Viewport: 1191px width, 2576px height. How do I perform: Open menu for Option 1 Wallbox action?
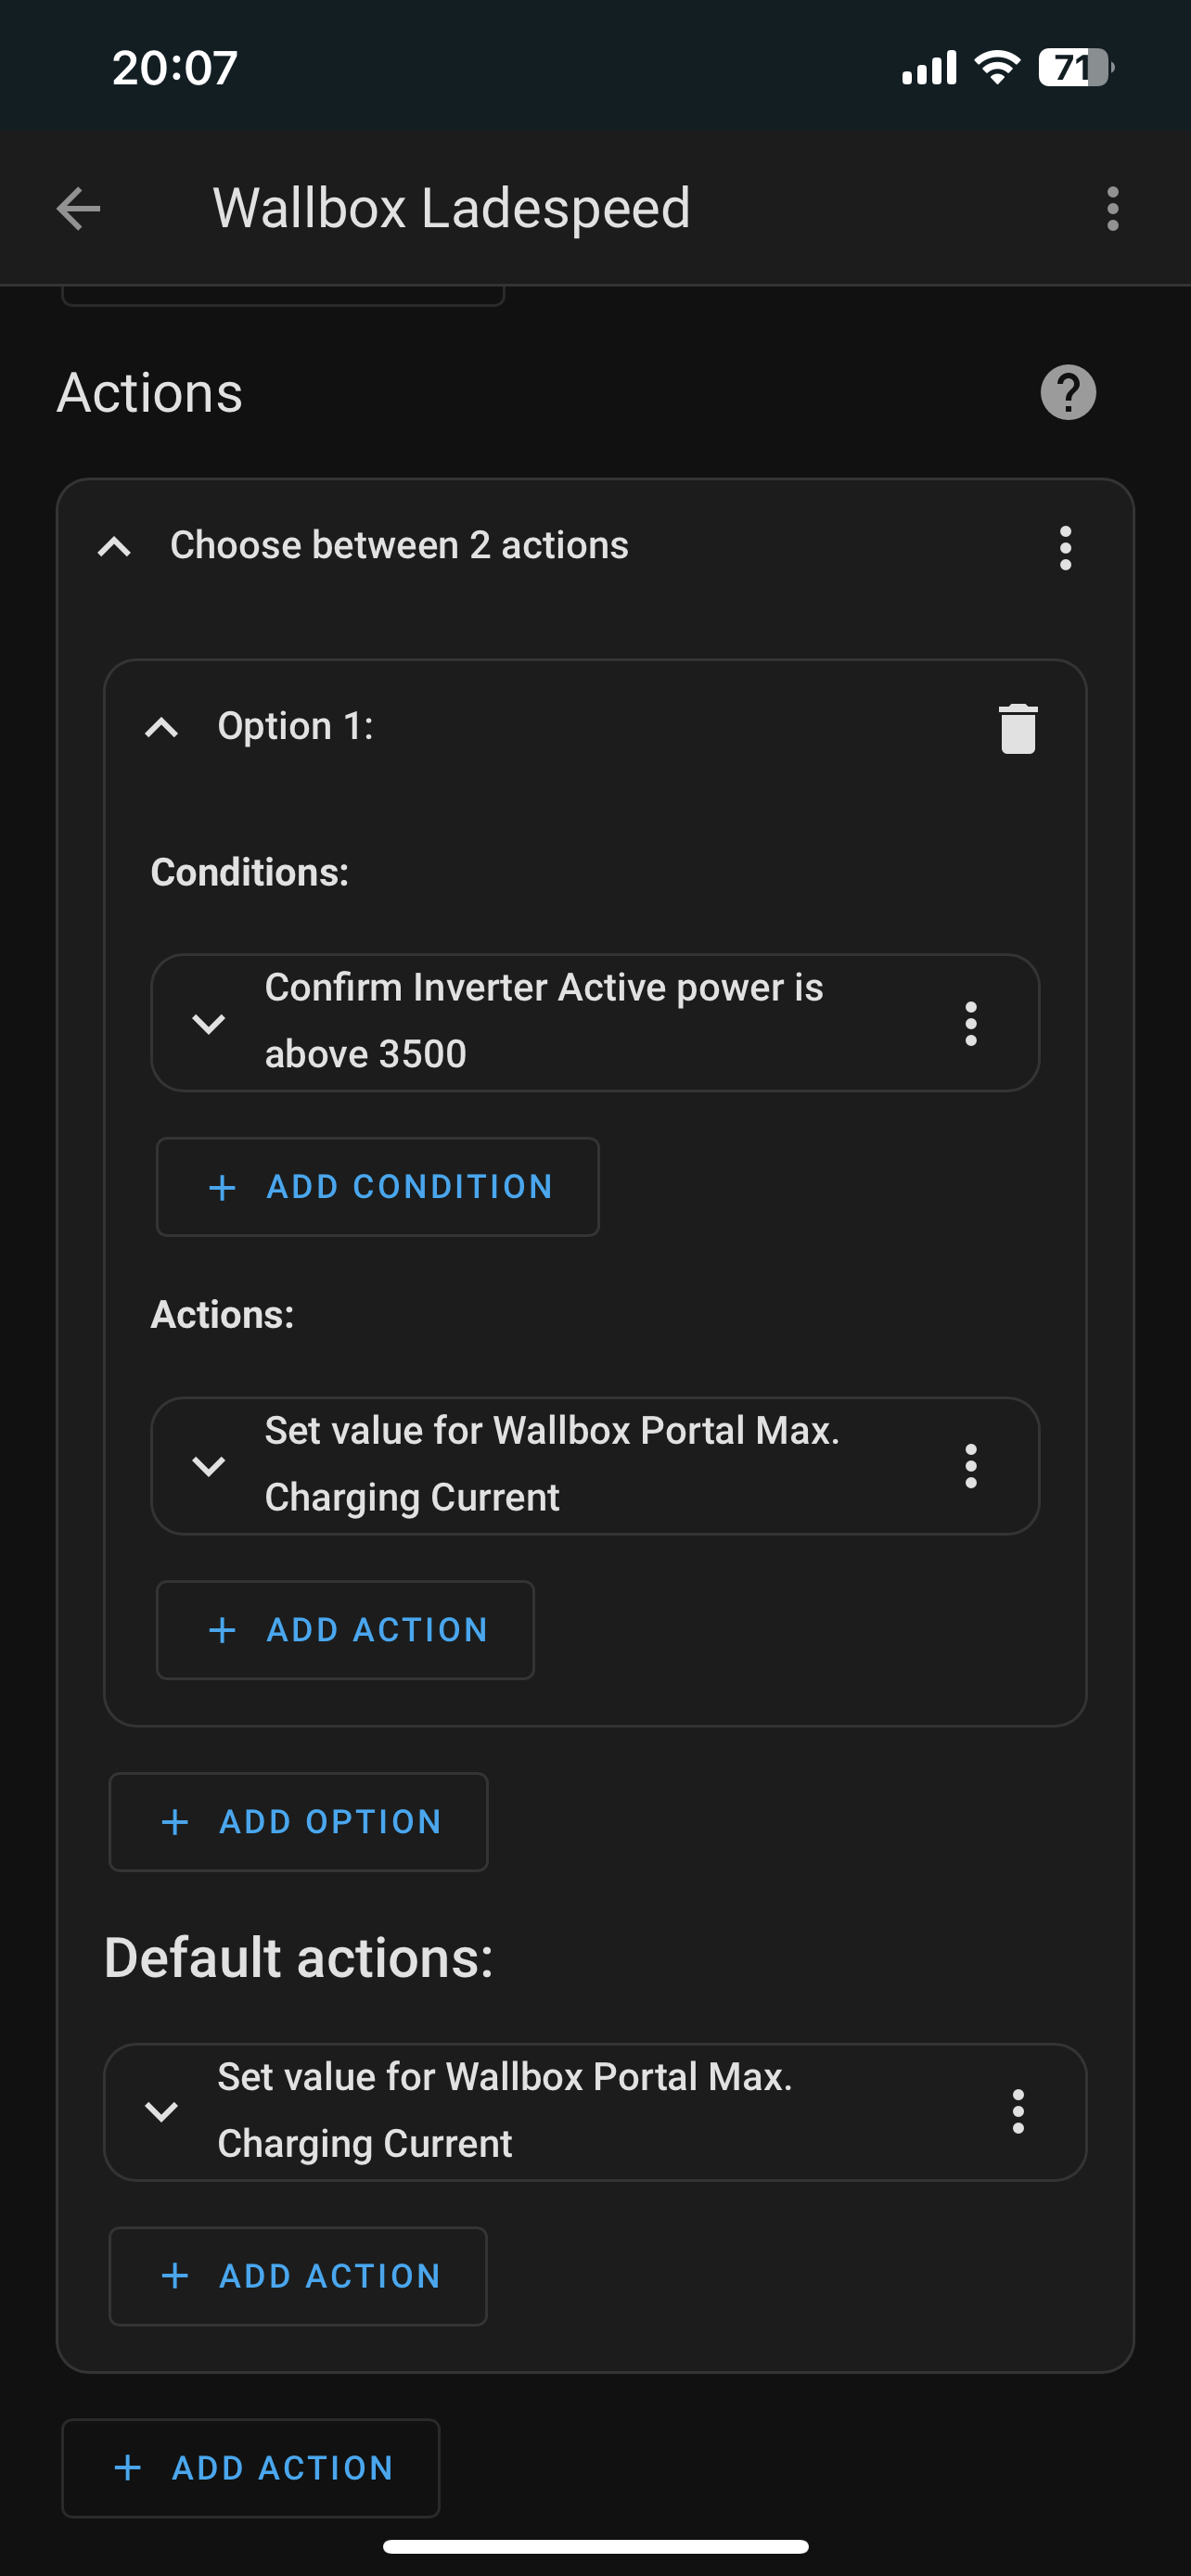[970, 1466]
